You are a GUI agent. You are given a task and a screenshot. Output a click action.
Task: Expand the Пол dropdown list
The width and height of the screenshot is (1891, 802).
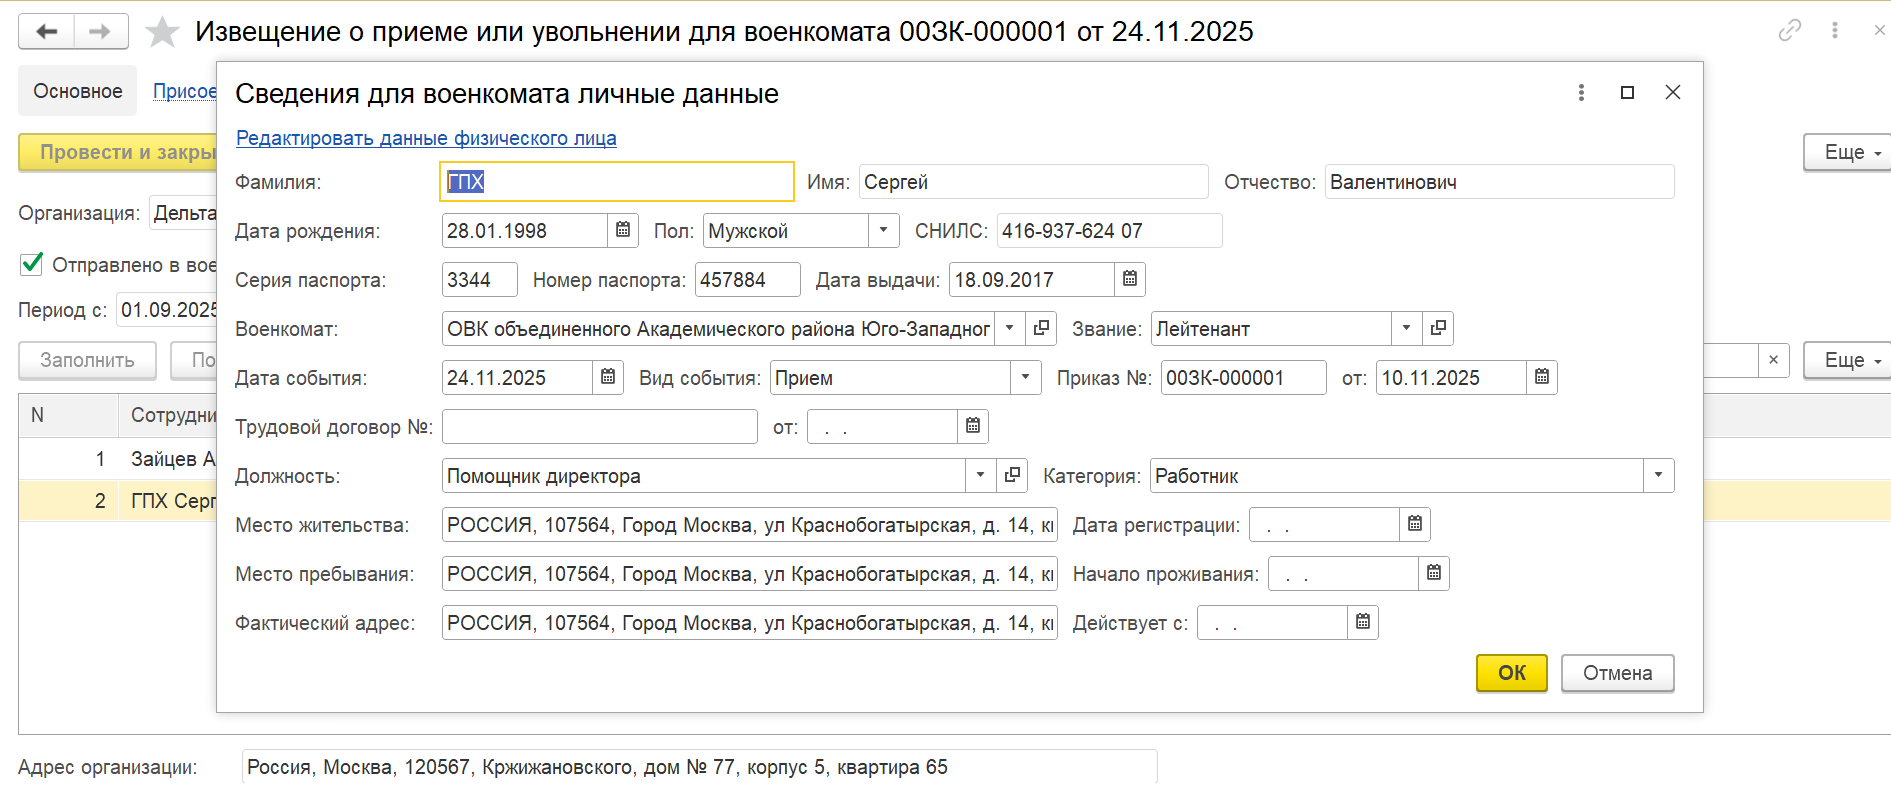pos(883,230)
